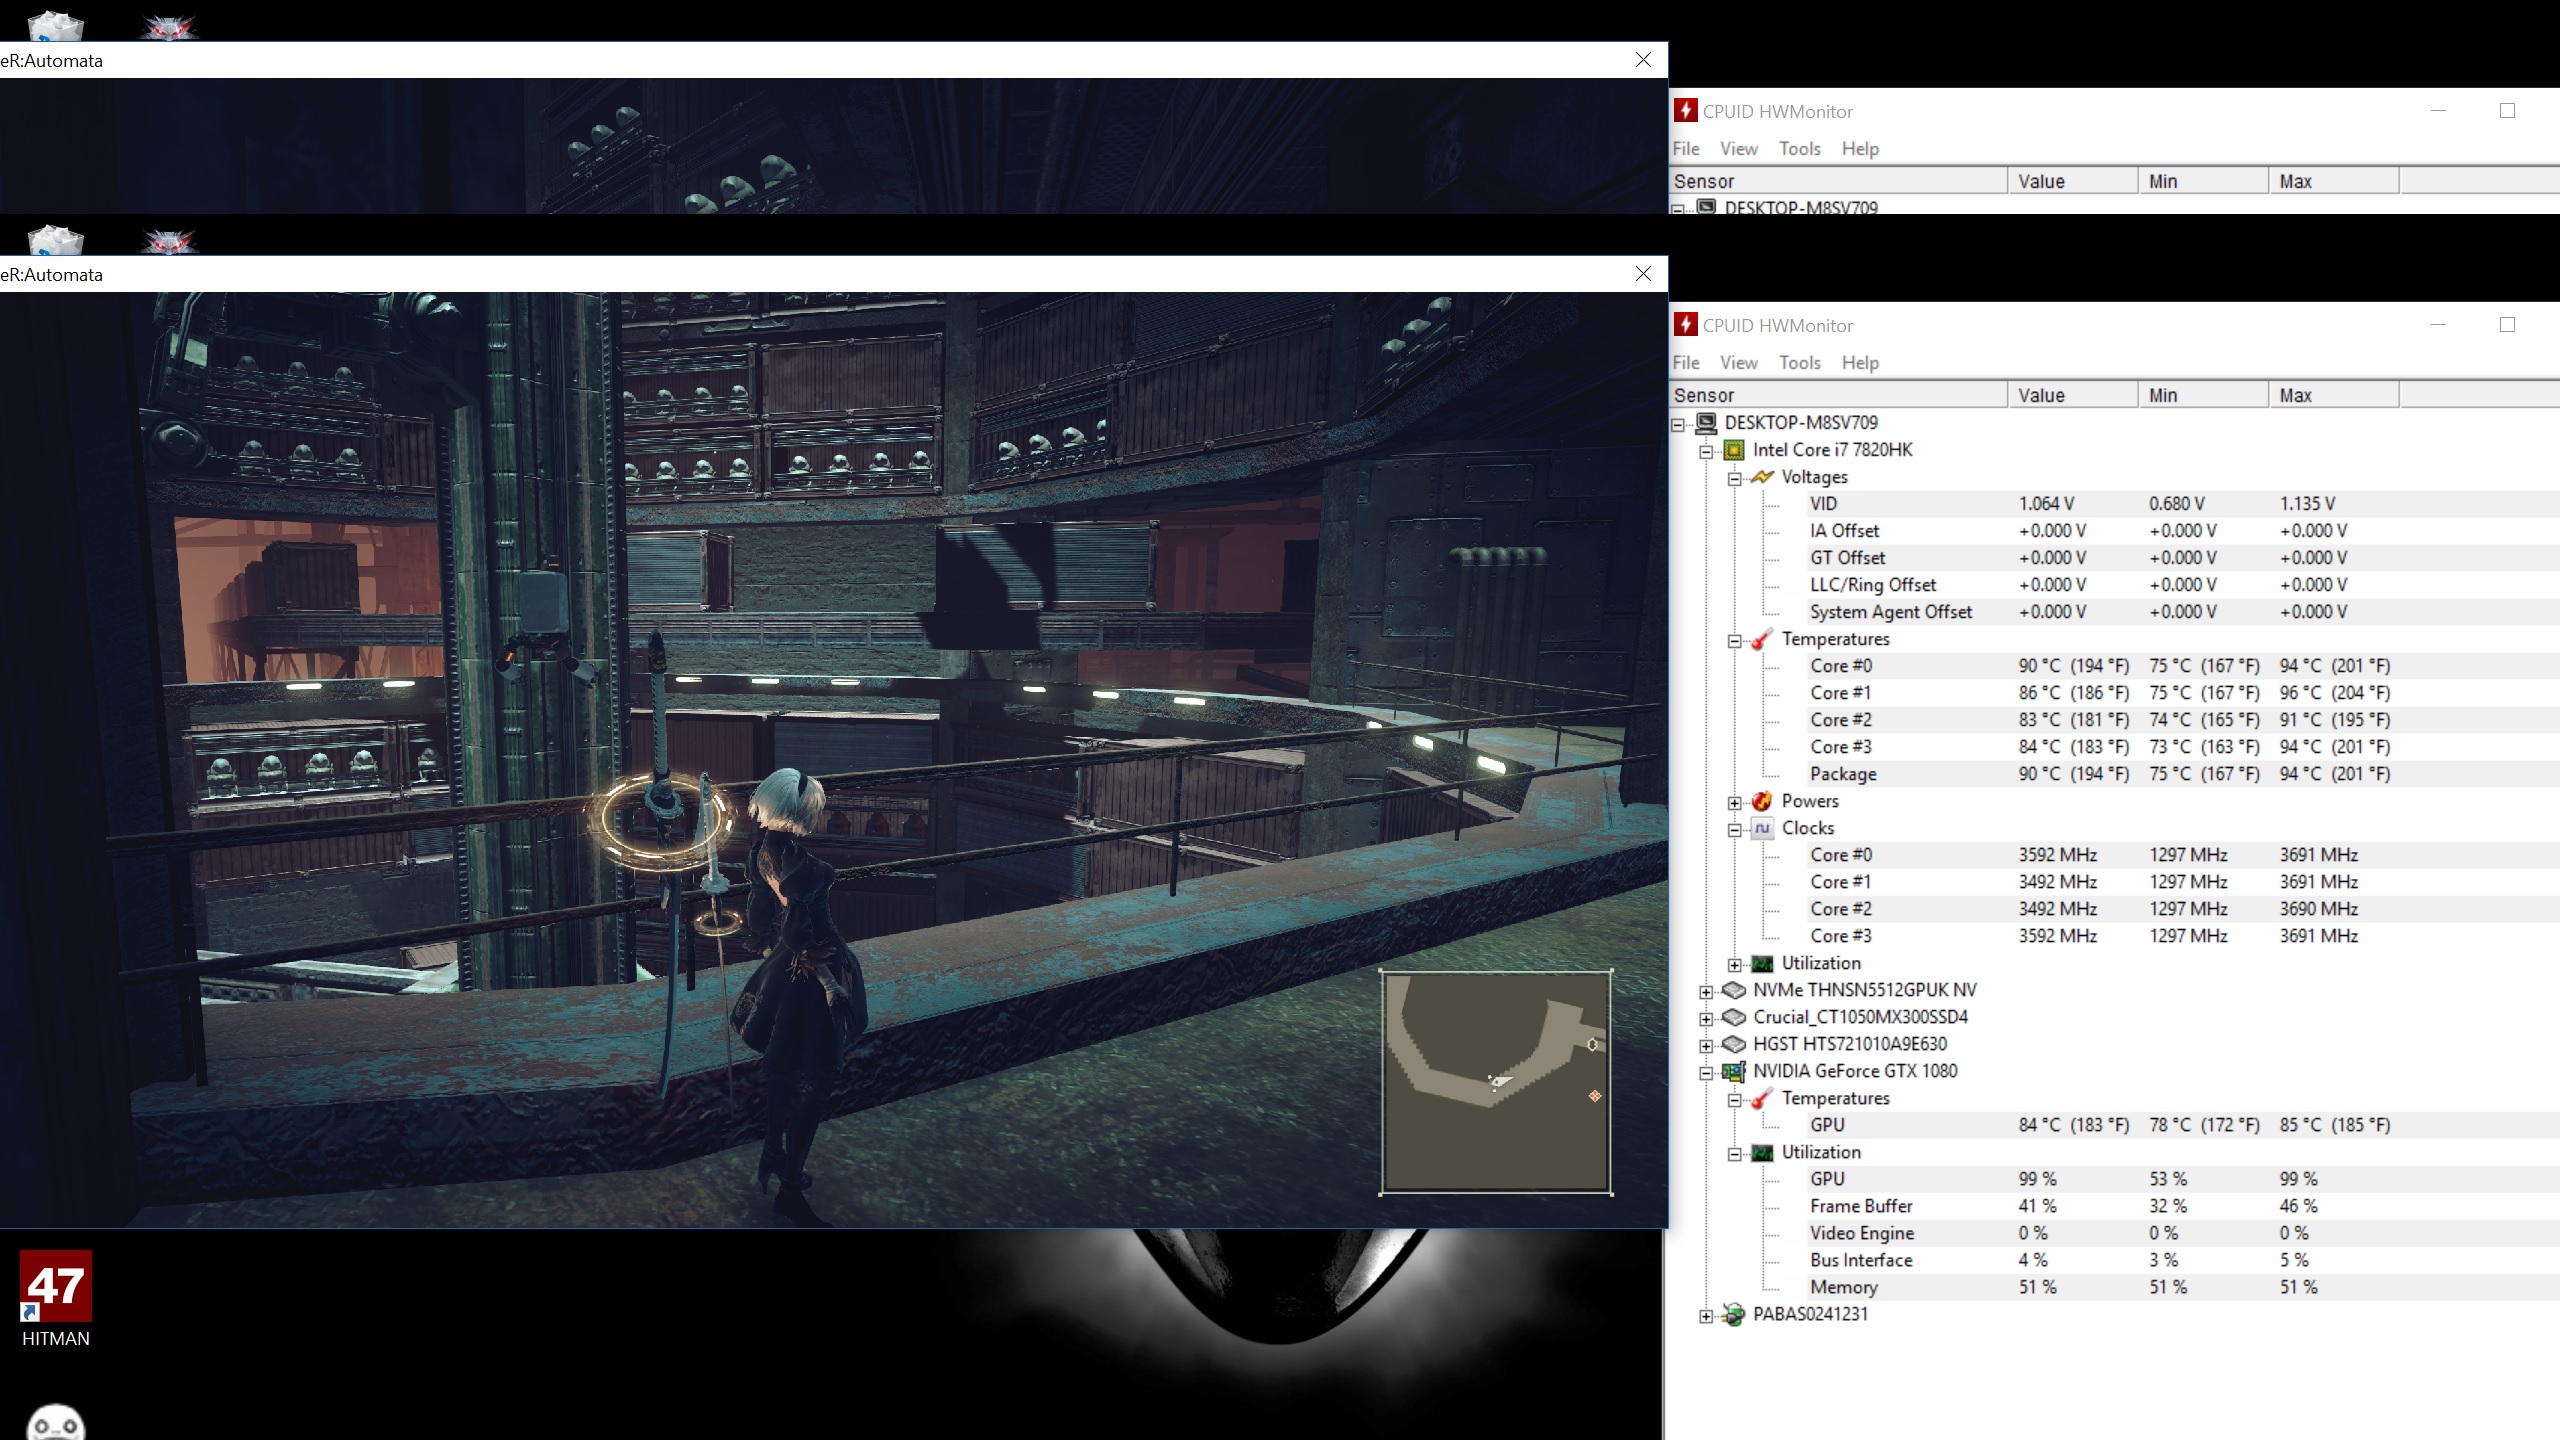The image size is (2560, 1440).
Task: Click the 1.064 V value for VID
Action: (x=2046, y=504)
